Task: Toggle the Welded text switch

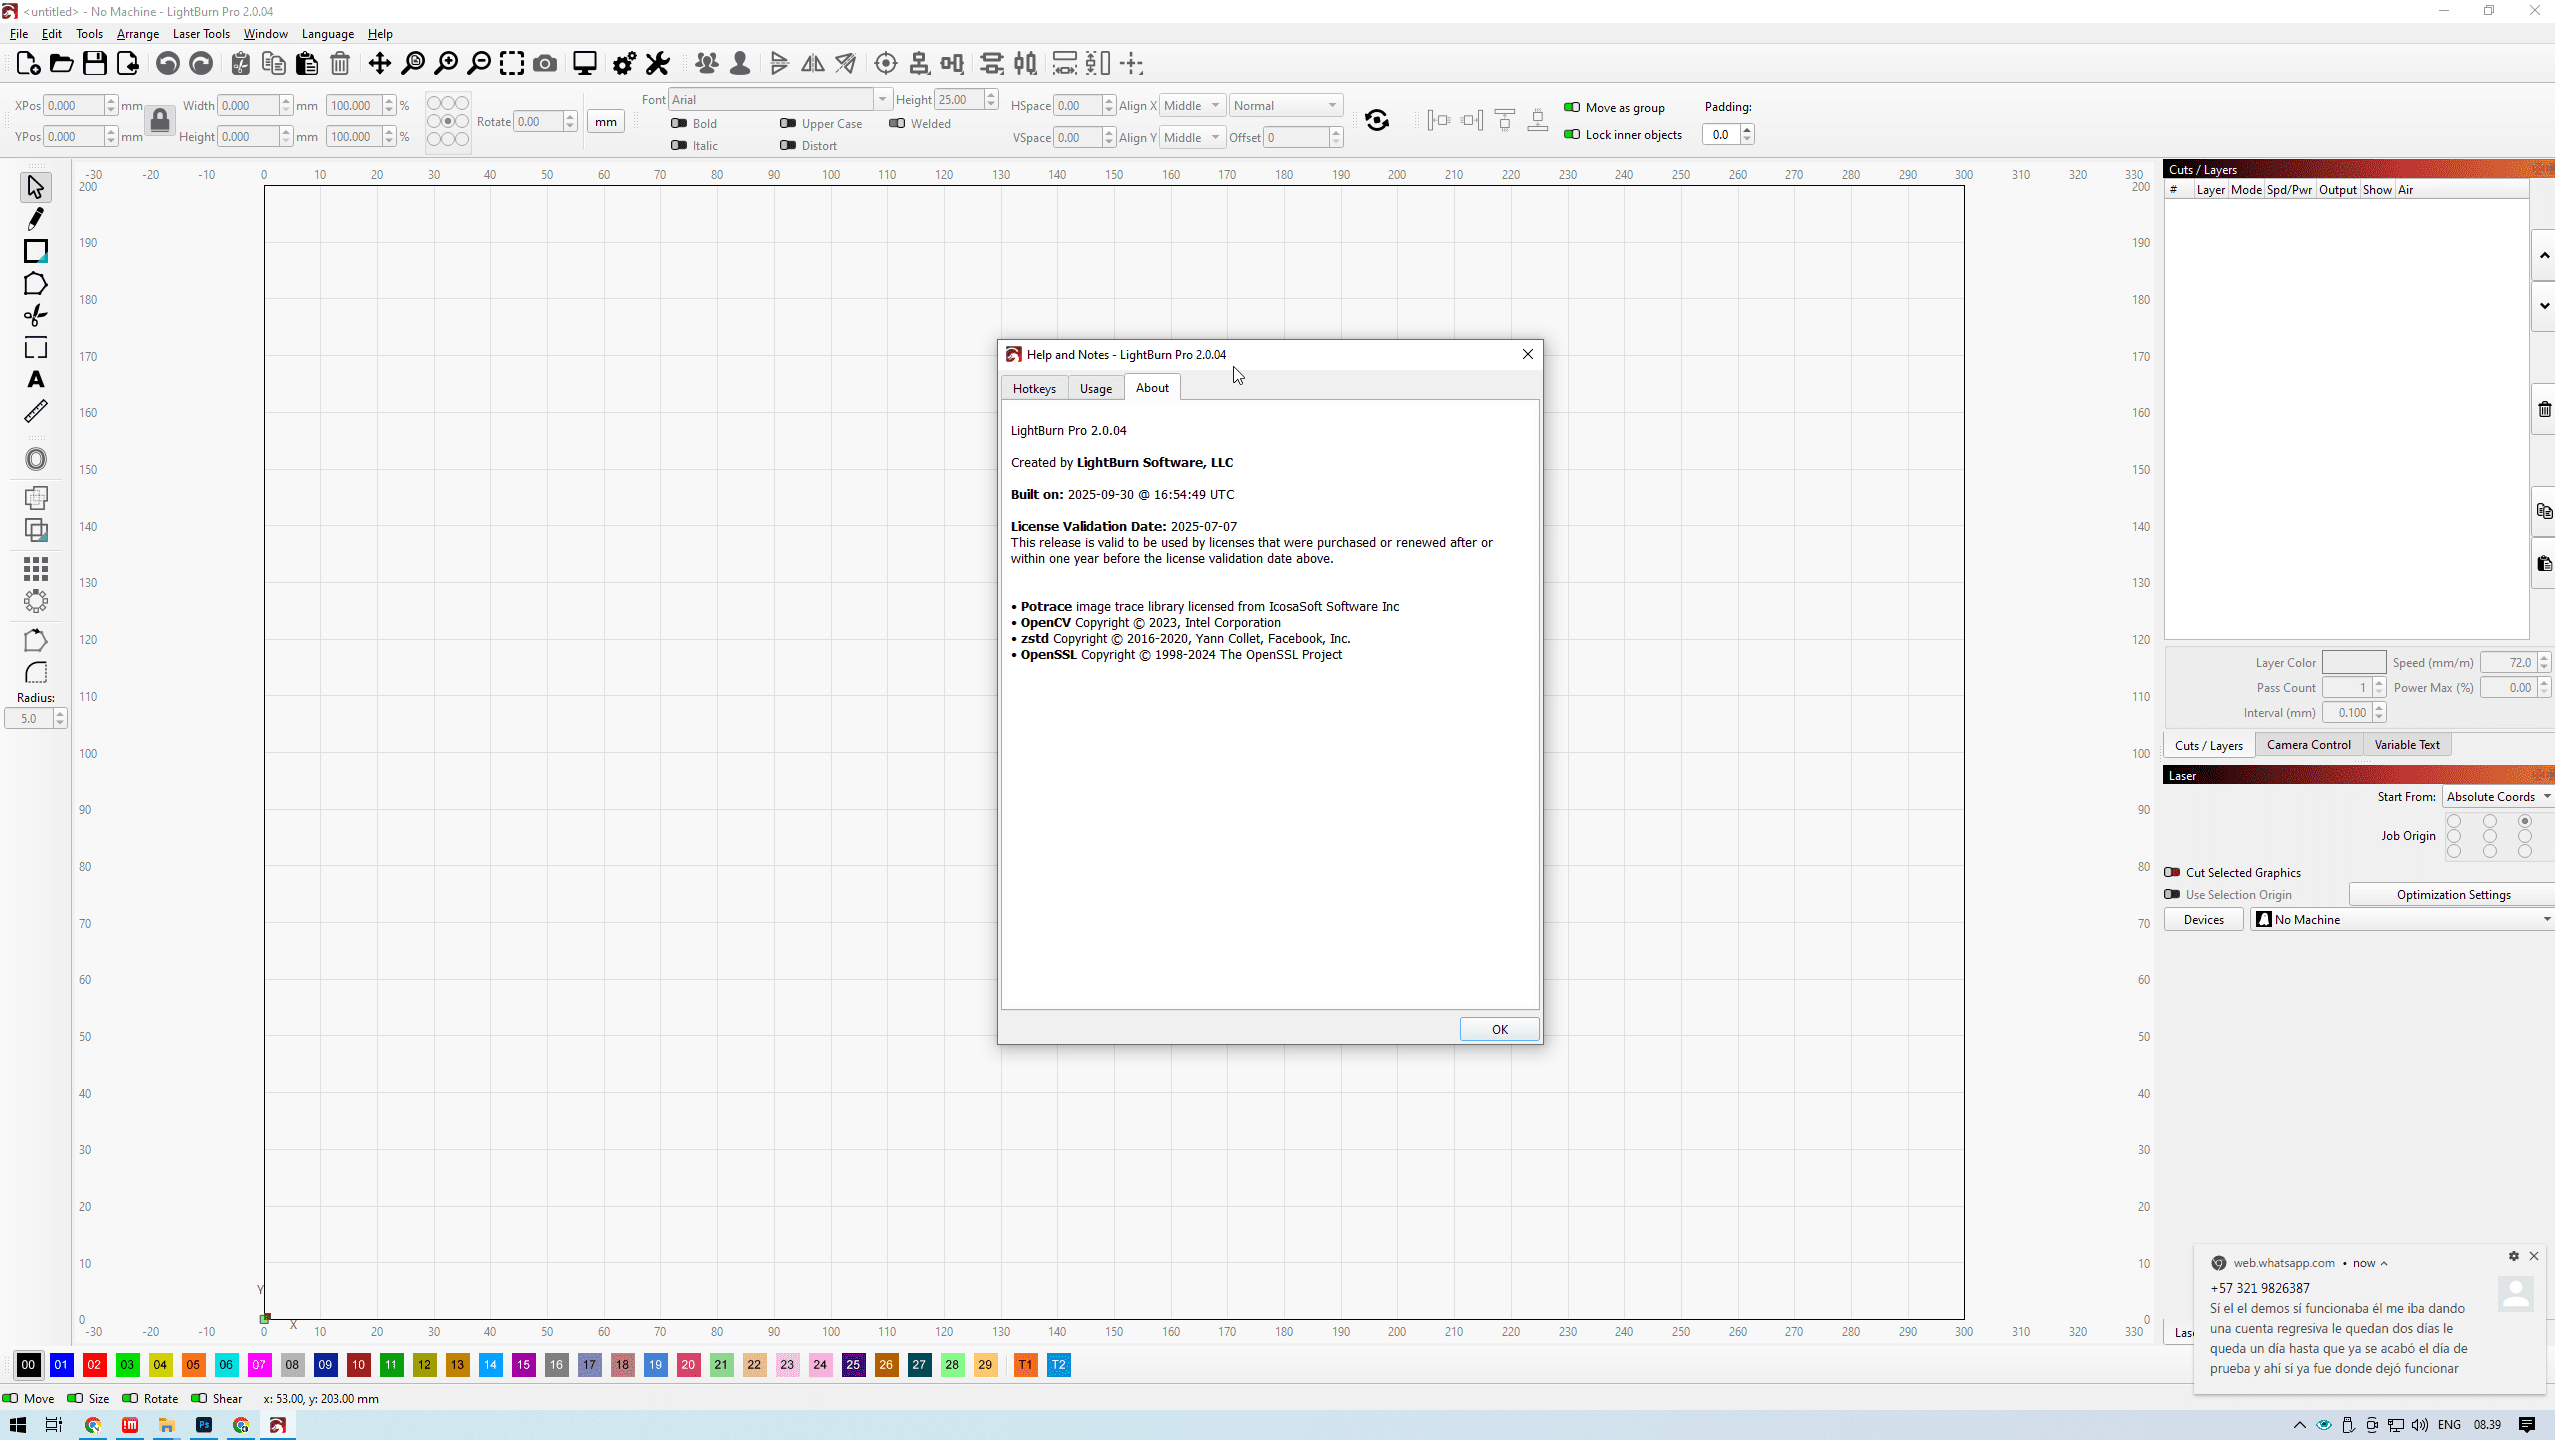Action: [x=897, y=124]
